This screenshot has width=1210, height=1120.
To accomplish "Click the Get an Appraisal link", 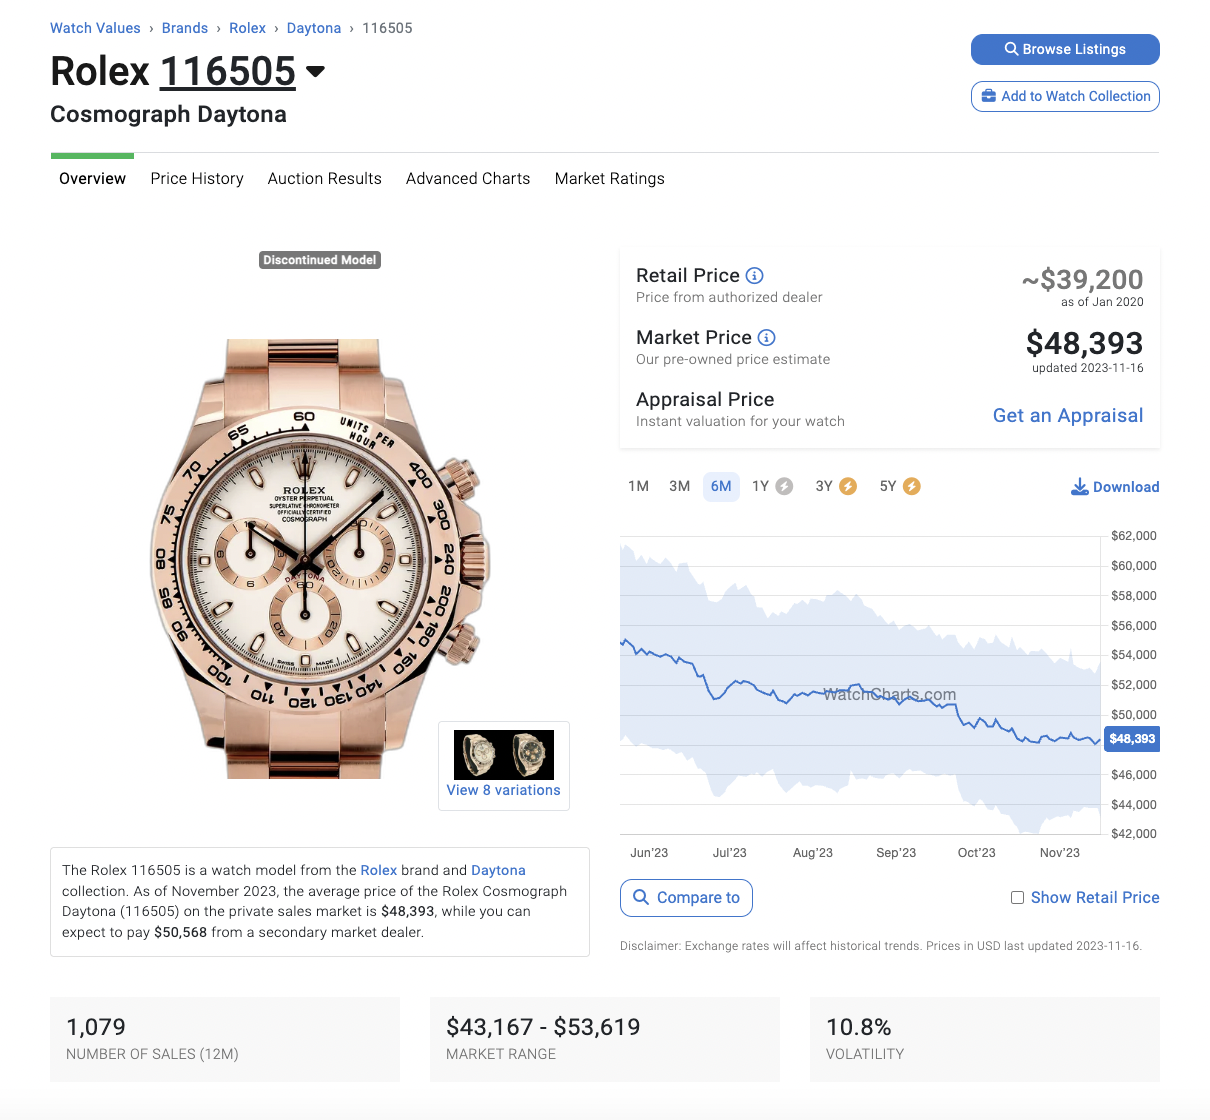I will tap(1068, 415).
